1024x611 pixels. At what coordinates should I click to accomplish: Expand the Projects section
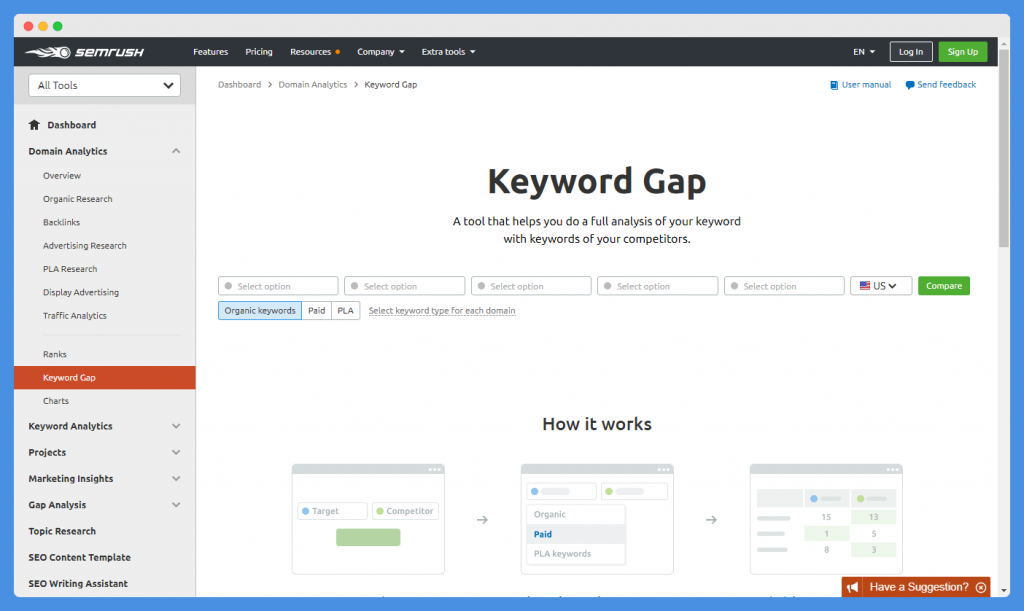(176, 452)
